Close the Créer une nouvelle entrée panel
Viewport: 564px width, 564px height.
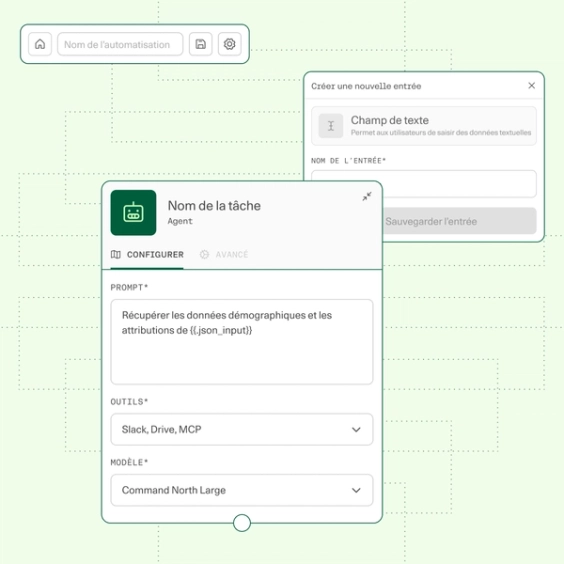pyautogui.click(x=532, y=86)
